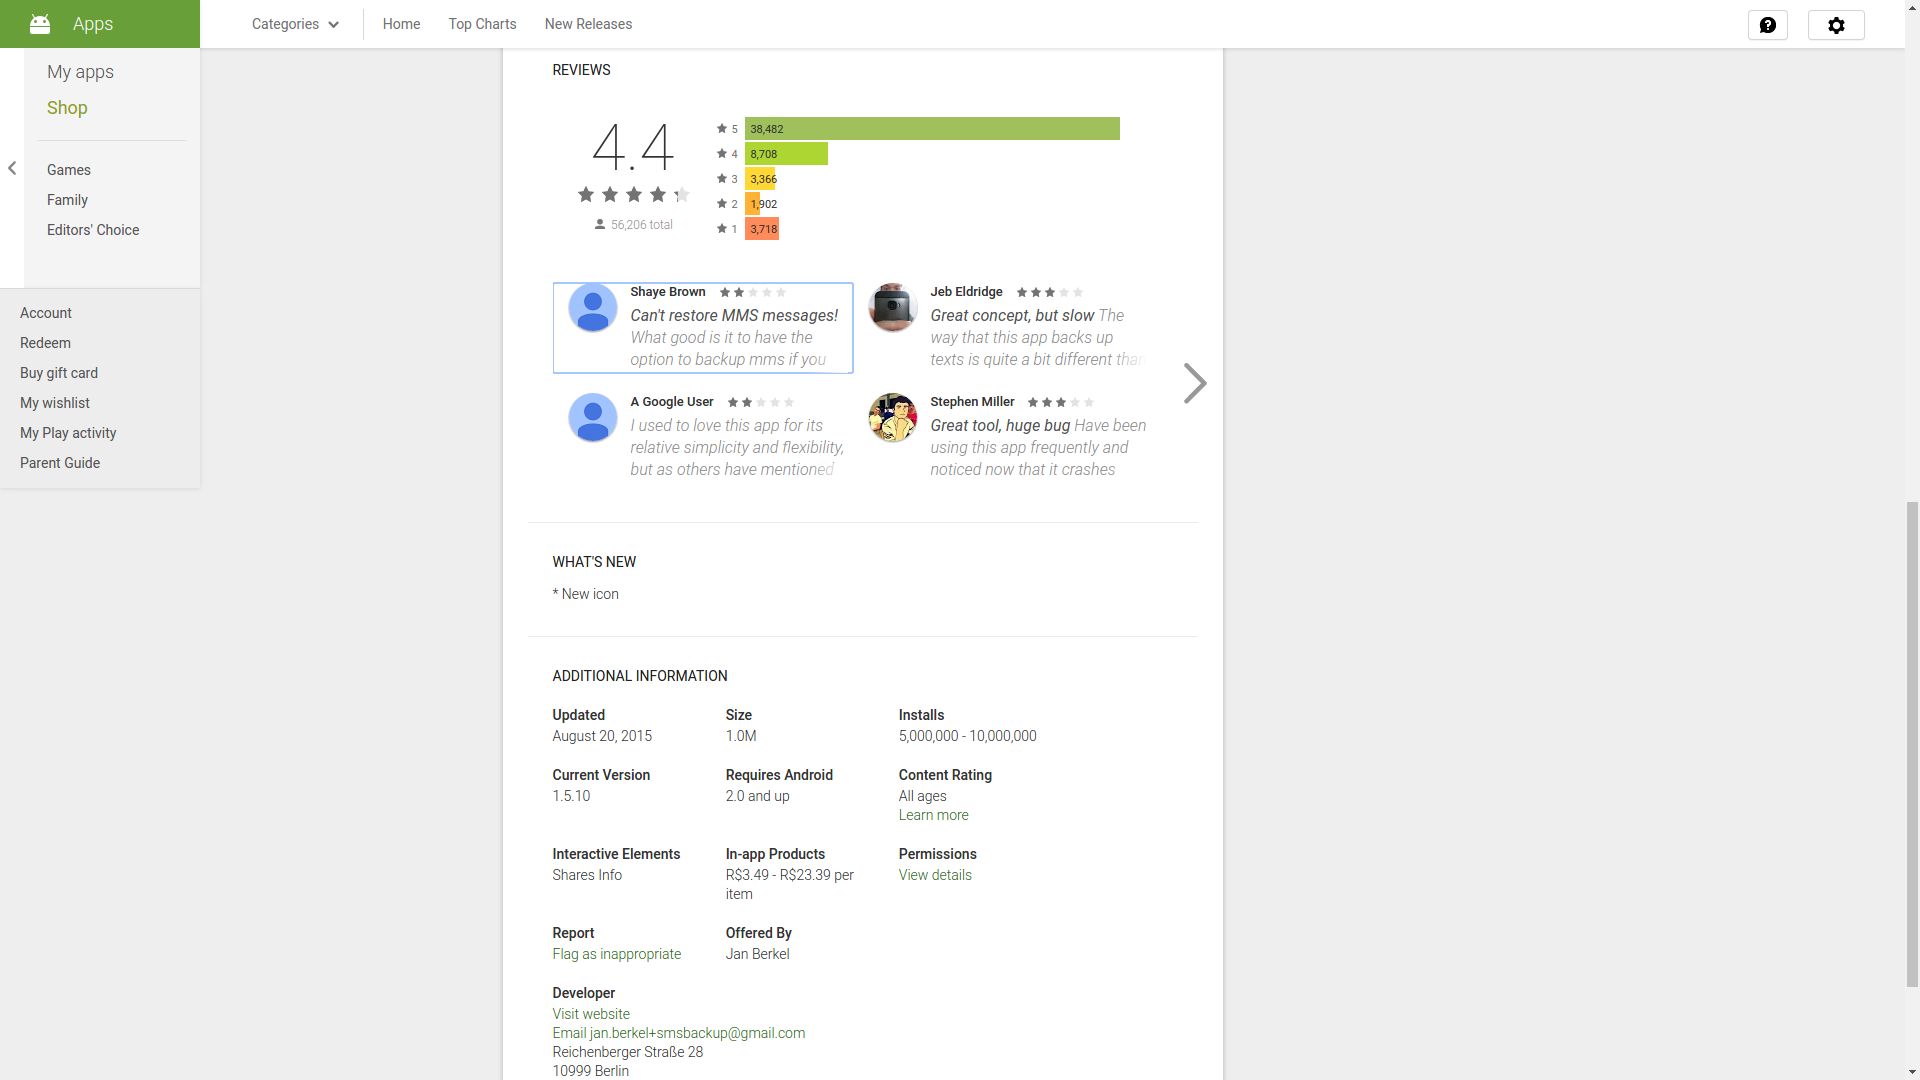1920x1080 pixels.
Task: Click Jeb Eldridge's profile photo
Action: [892, 307]
